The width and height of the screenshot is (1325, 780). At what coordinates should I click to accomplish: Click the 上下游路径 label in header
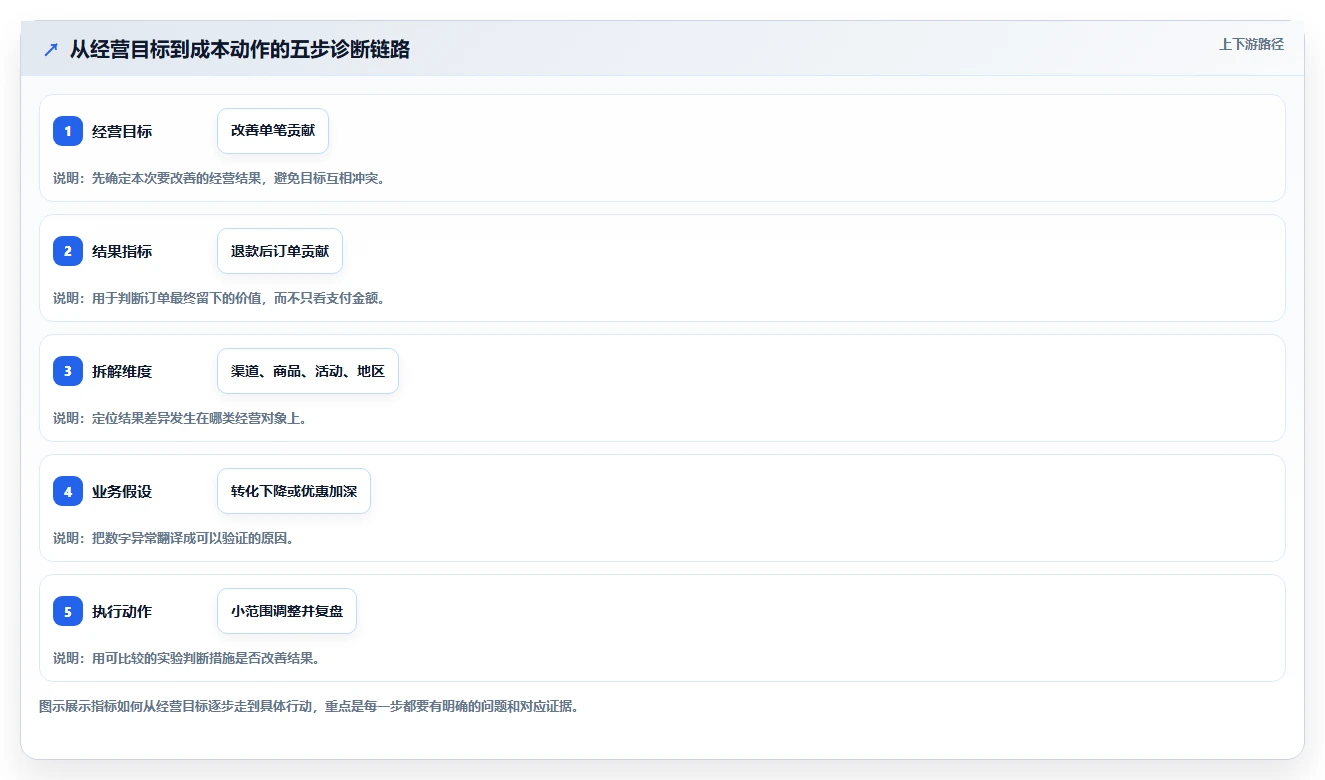pyautogui.click(x=1251, y=44)
